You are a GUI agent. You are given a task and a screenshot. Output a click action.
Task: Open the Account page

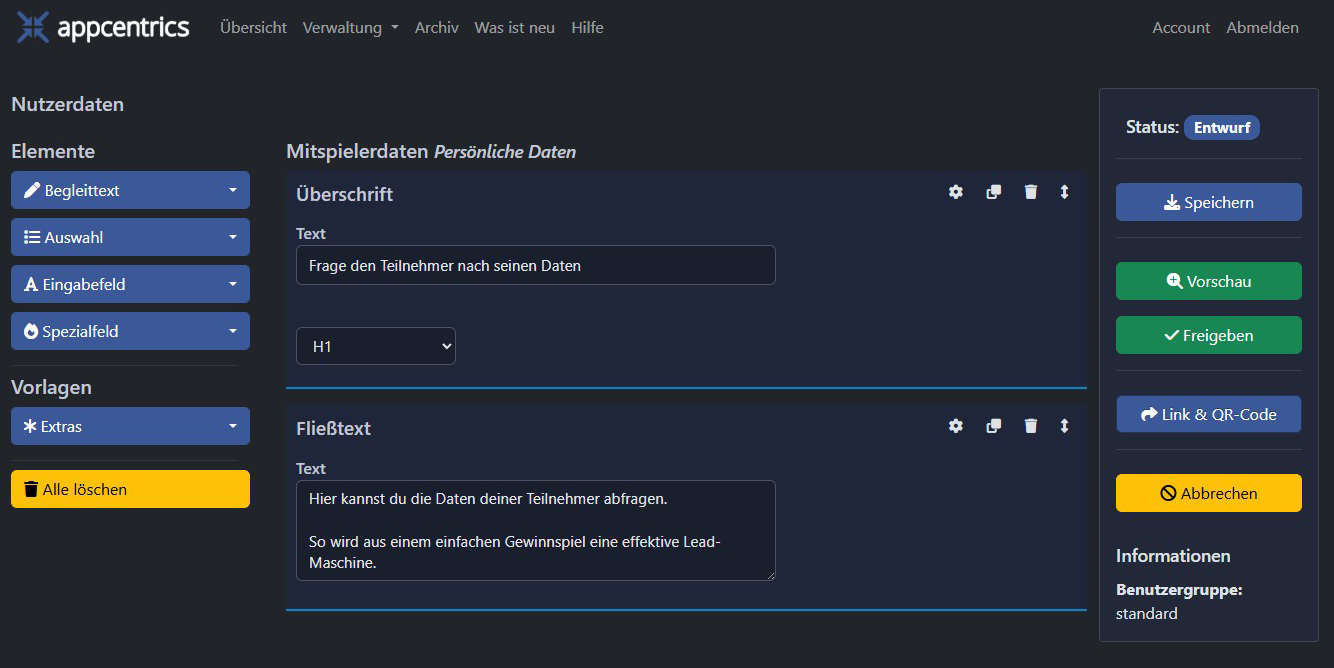click(x=1181, y=28)
